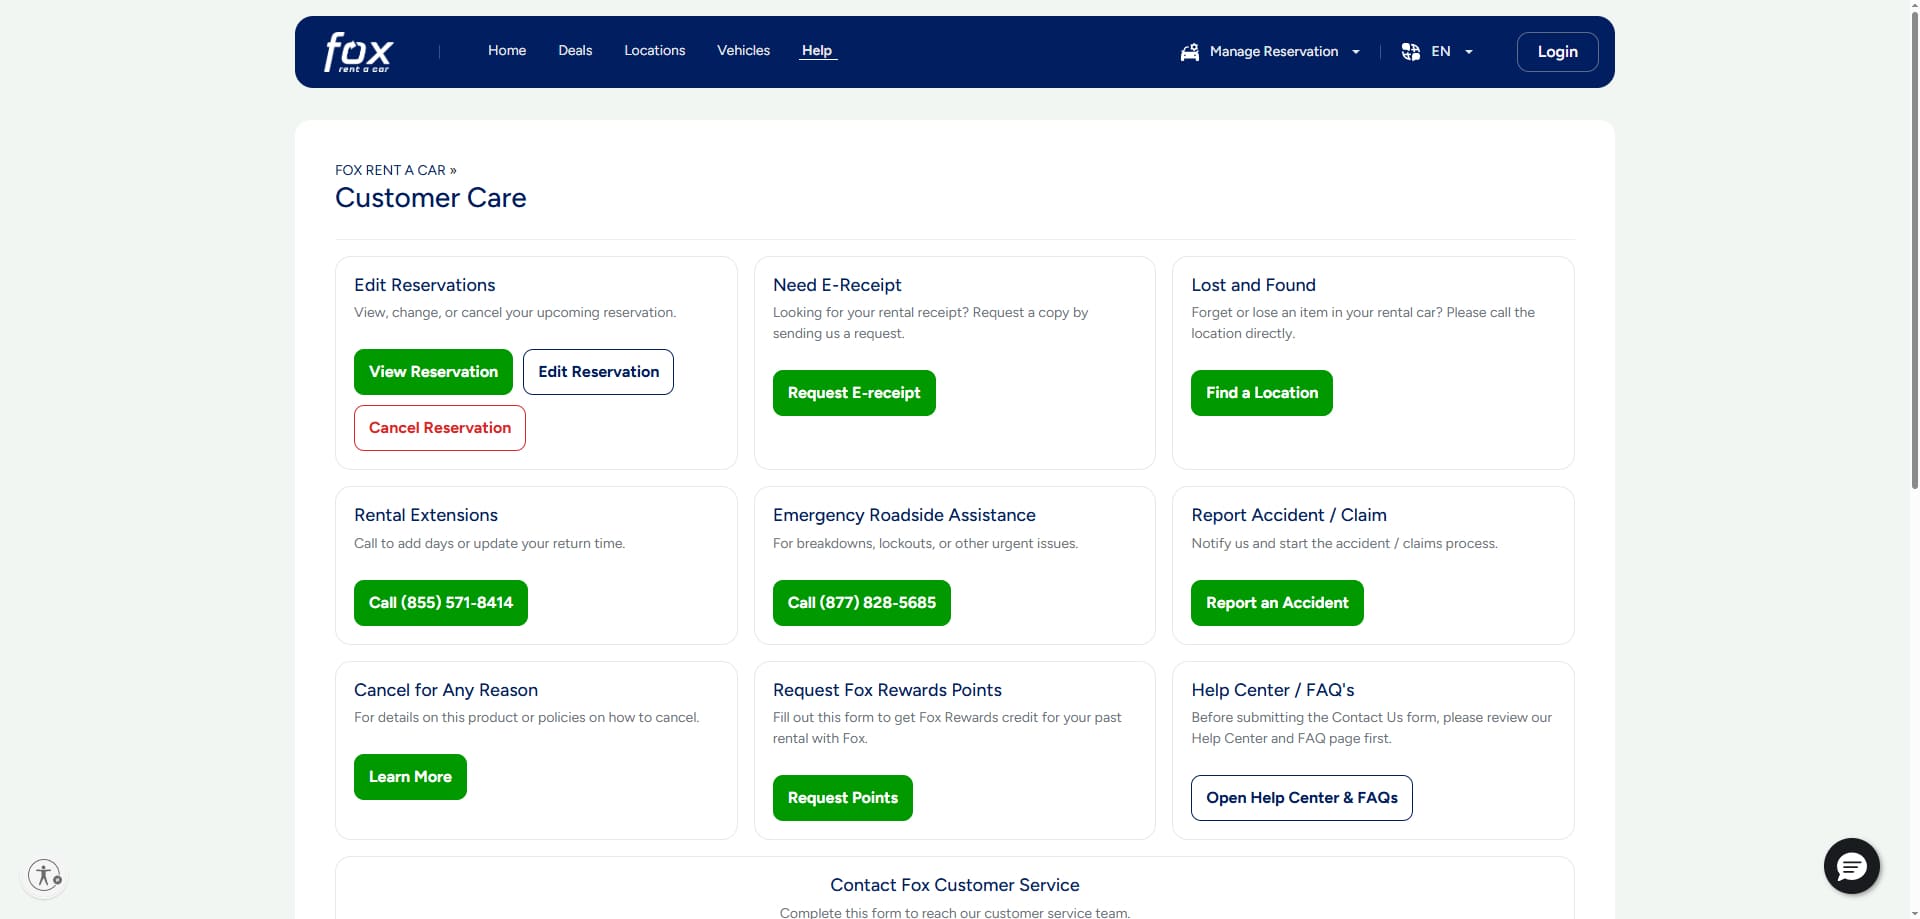Click the Report an Accident button
The image size is (1920, 919).
[x=1277, y=603]
